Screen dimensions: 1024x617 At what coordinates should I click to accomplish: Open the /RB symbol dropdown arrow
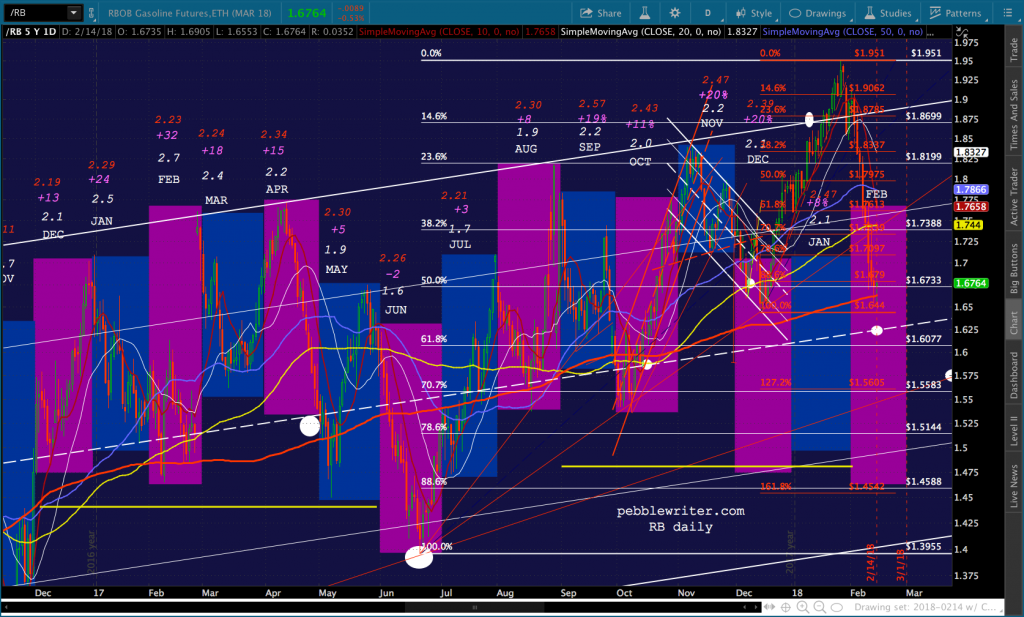[x=74, y=12]
